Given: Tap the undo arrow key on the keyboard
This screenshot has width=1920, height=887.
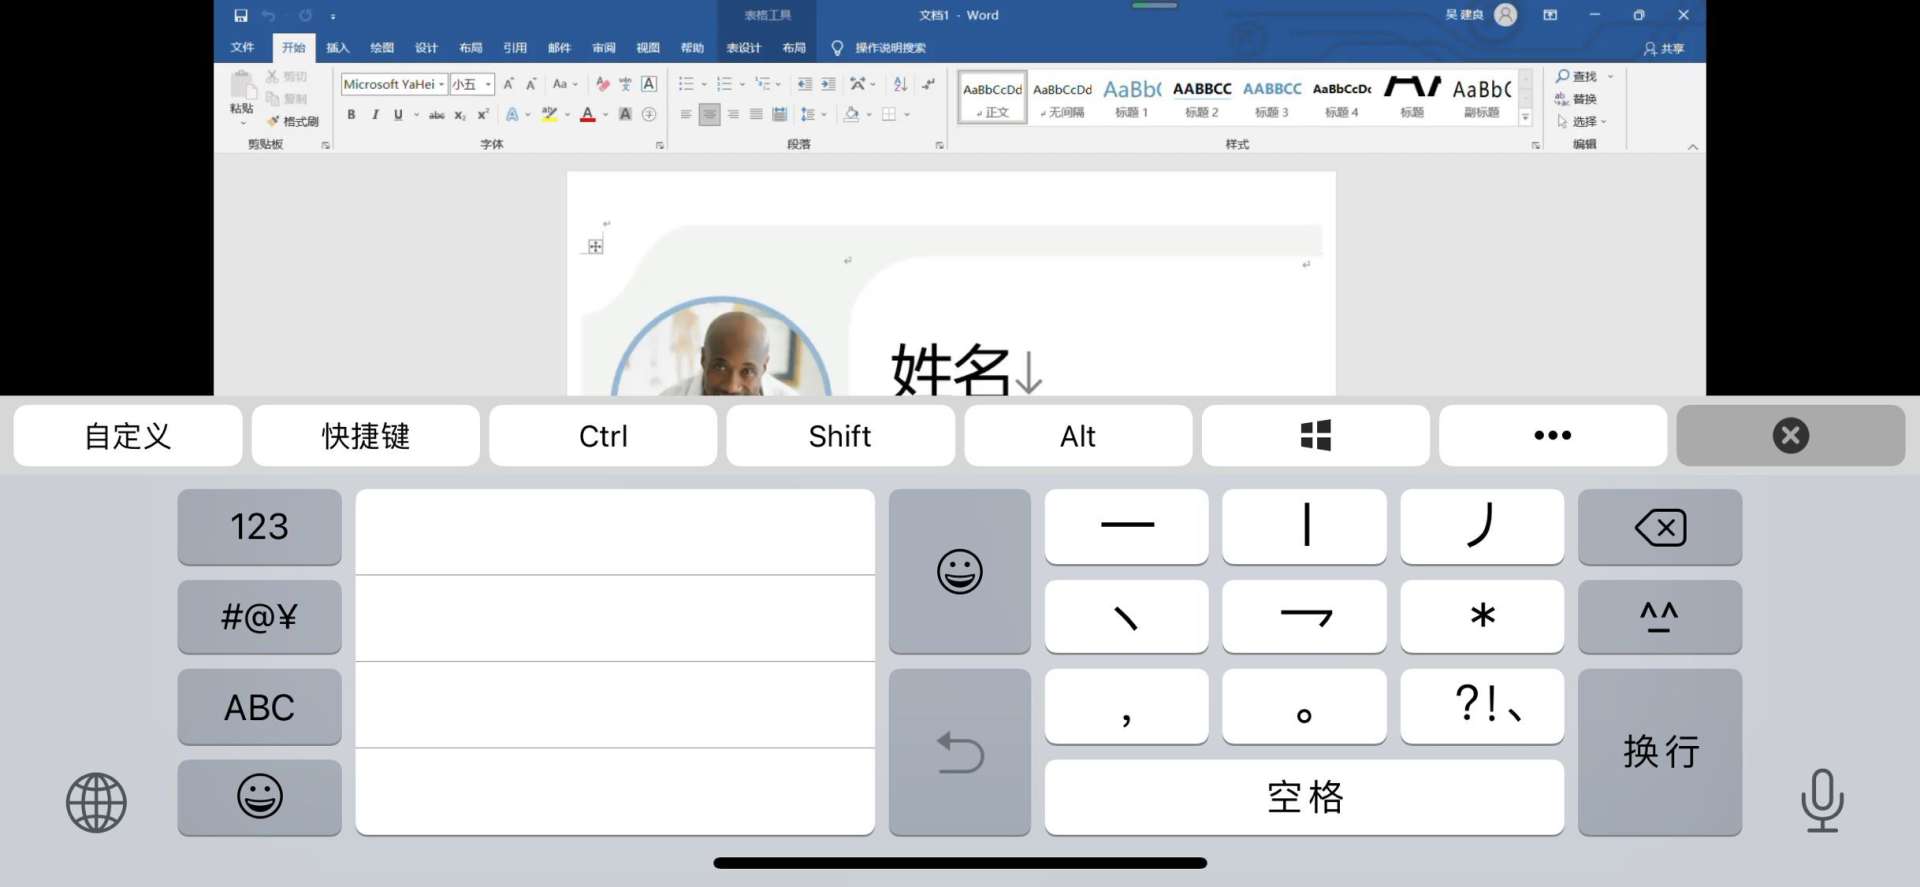Looking at the screenshot, I should 959,752.
